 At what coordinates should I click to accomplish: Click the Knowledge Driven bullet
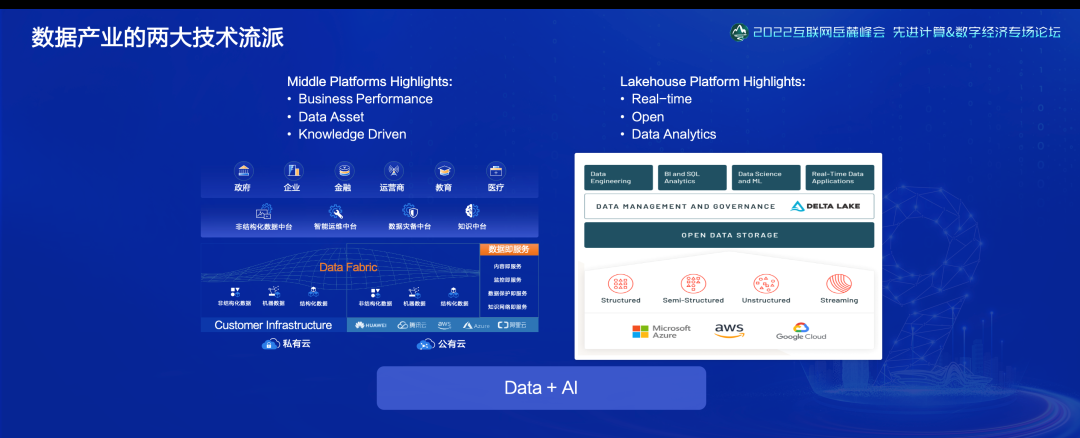pos(352,134)
